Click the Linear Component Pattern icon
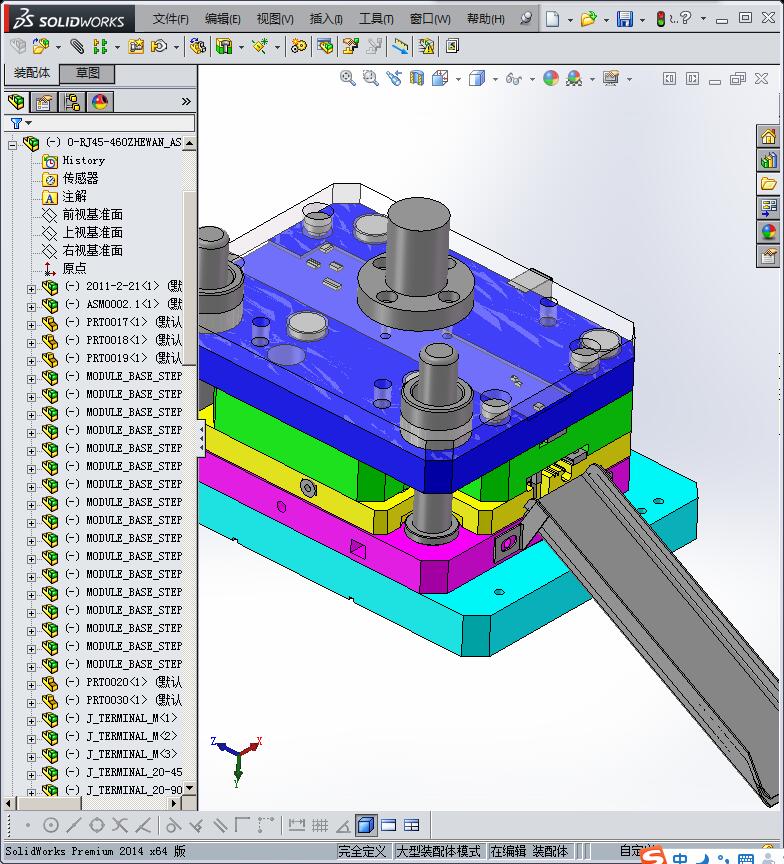 100,46
